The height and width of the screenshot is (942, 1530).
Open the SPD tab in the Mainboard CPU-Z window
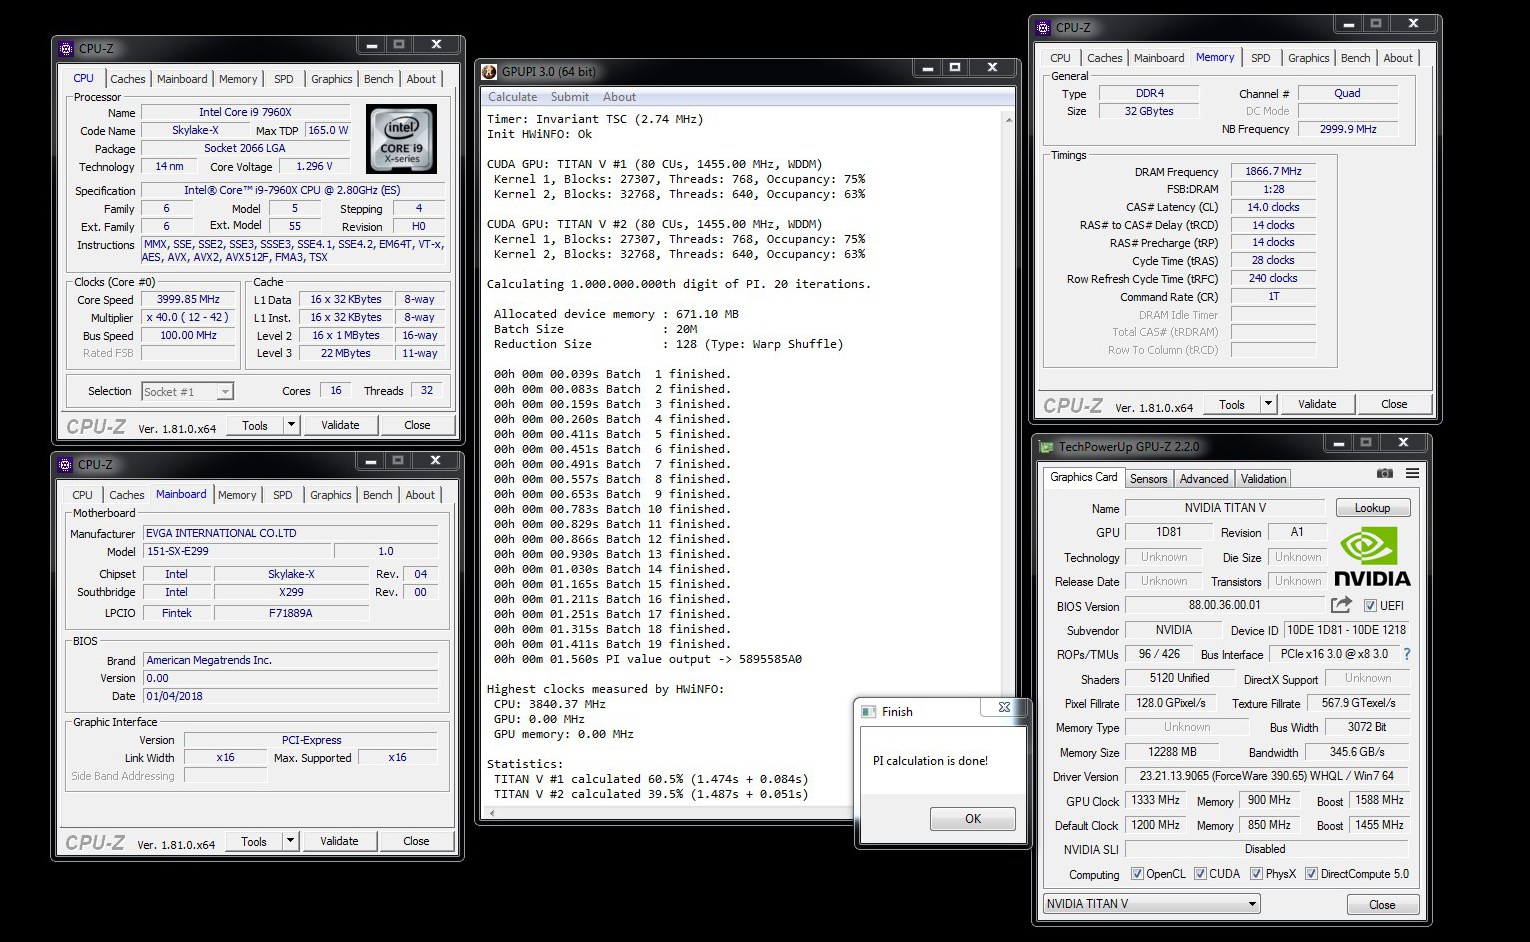point(283,495)
